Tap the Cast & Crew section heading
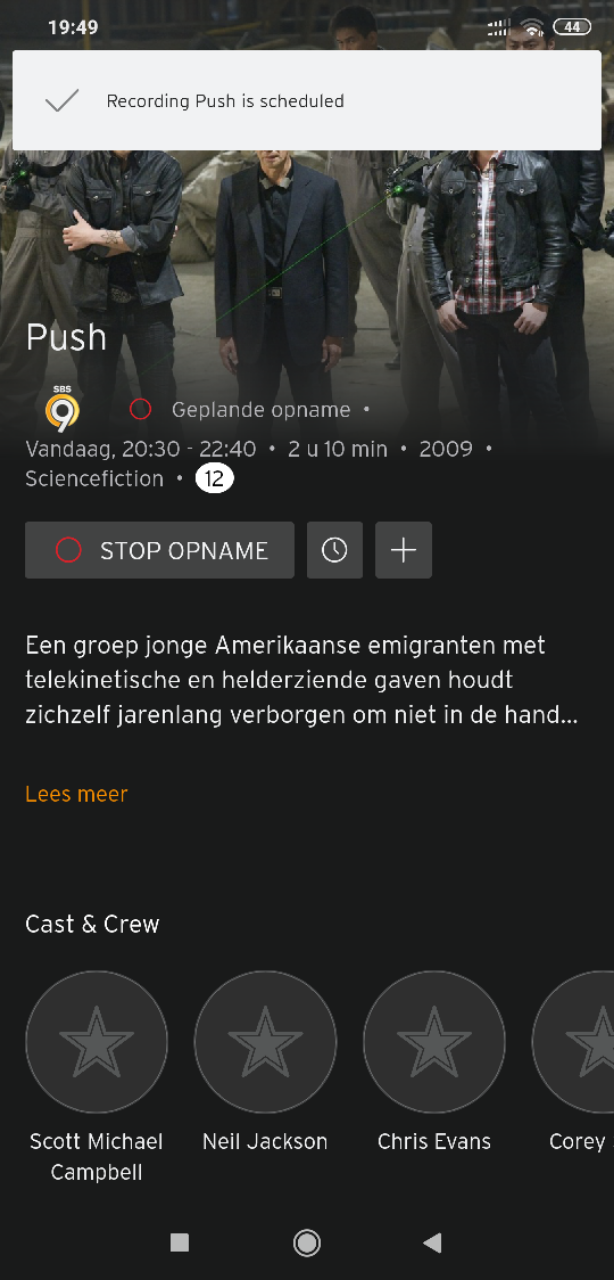The height and width of the screenshot is (1280, 614). [x=92, y=924]
